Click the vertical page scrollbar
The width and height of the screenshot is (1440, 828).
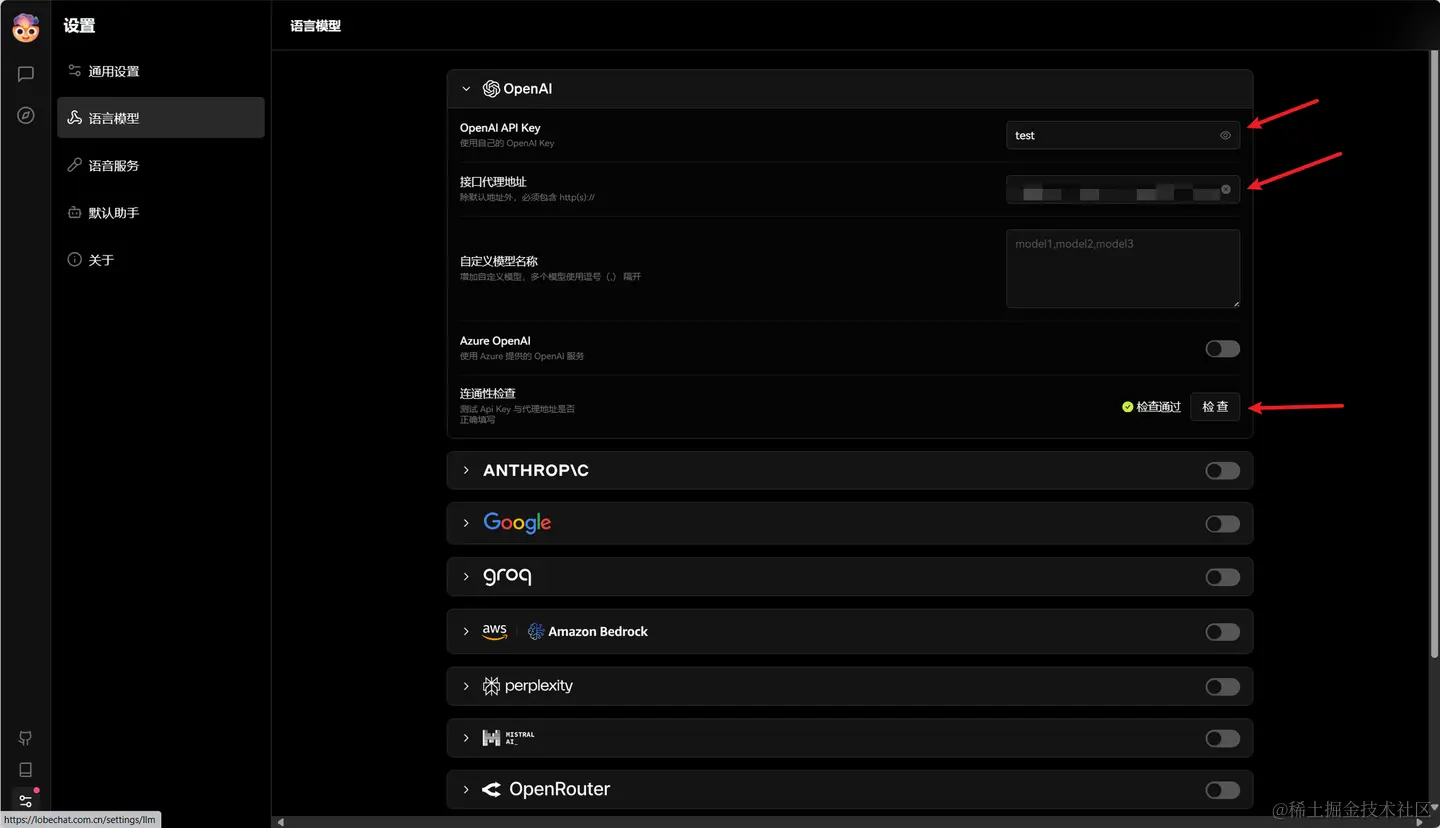(x=1433, y=355)
